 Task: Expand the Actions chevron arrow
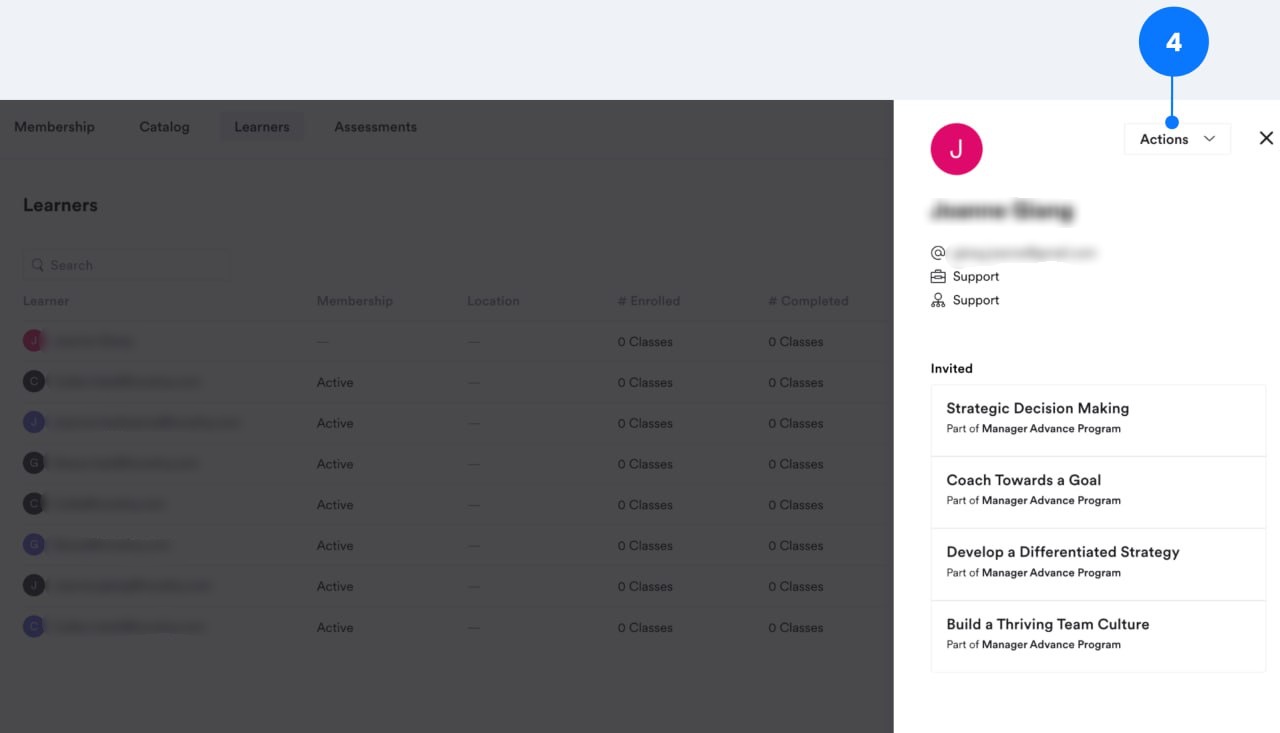tap(1210, 139)
